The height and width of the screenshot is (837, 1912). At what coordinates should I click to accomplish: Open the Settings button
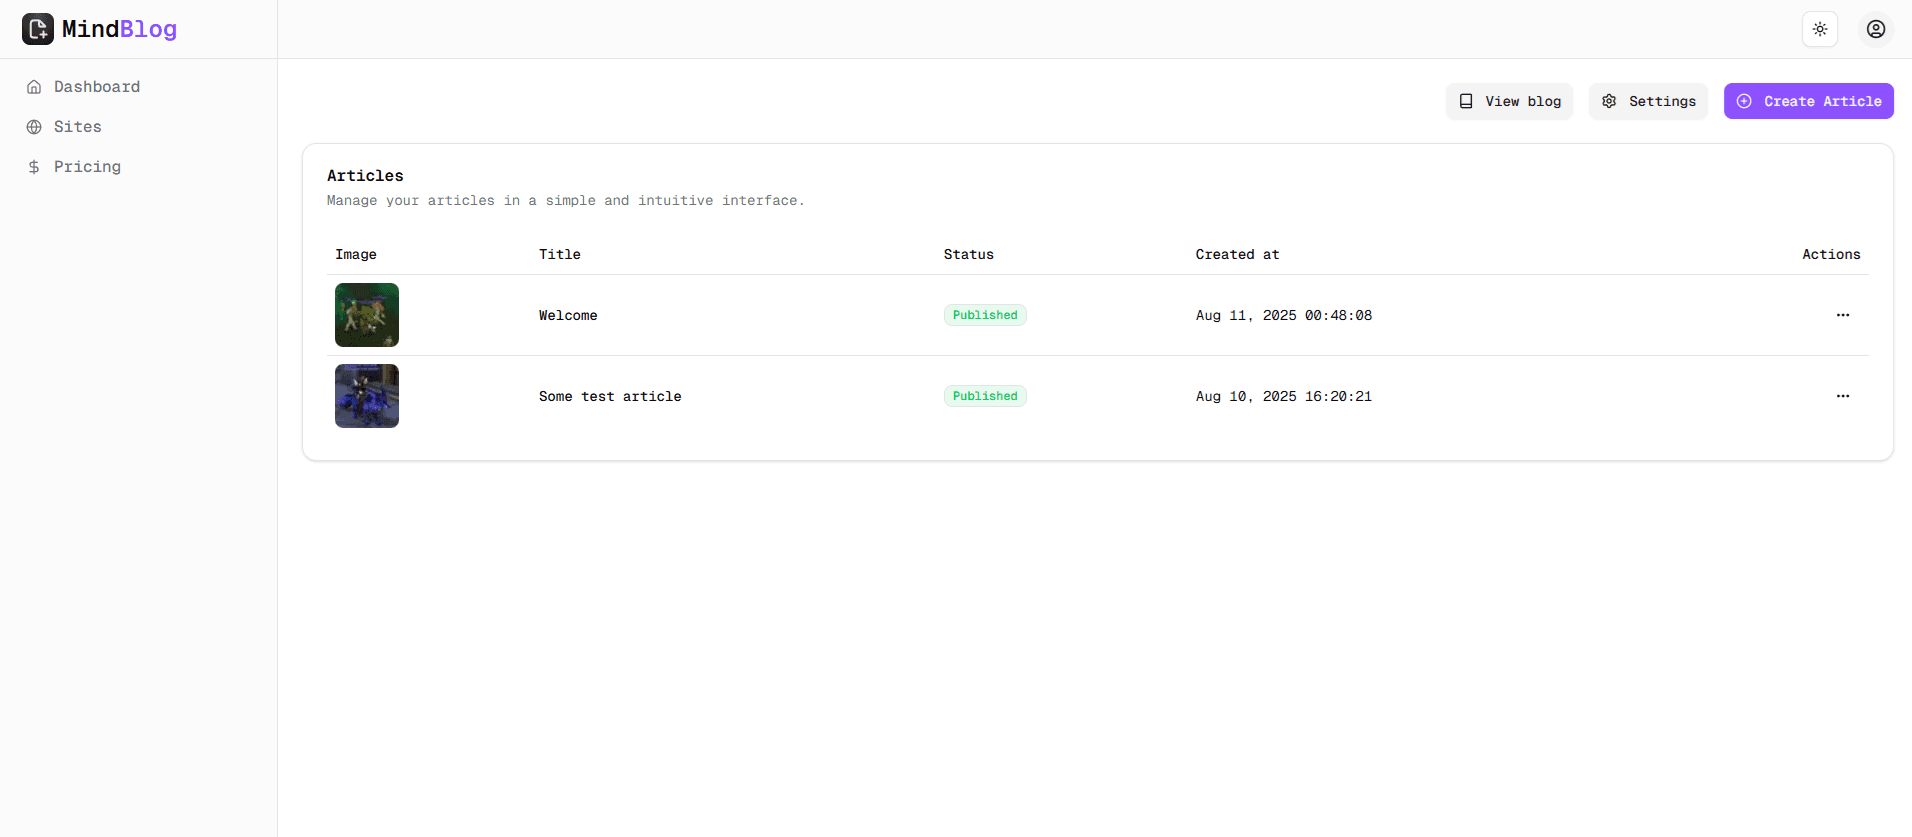[x=1648, y=101]
